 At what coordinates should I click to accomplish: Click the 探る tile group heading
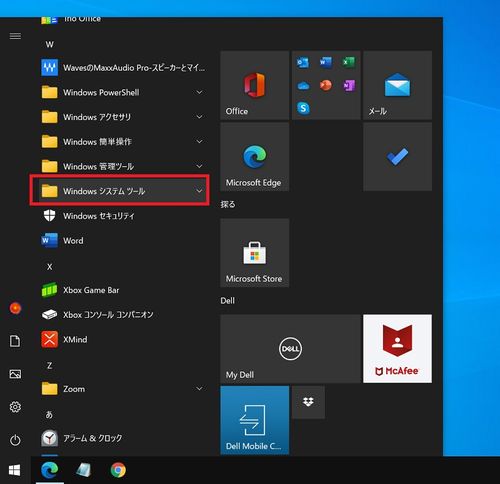coord(228,204)
